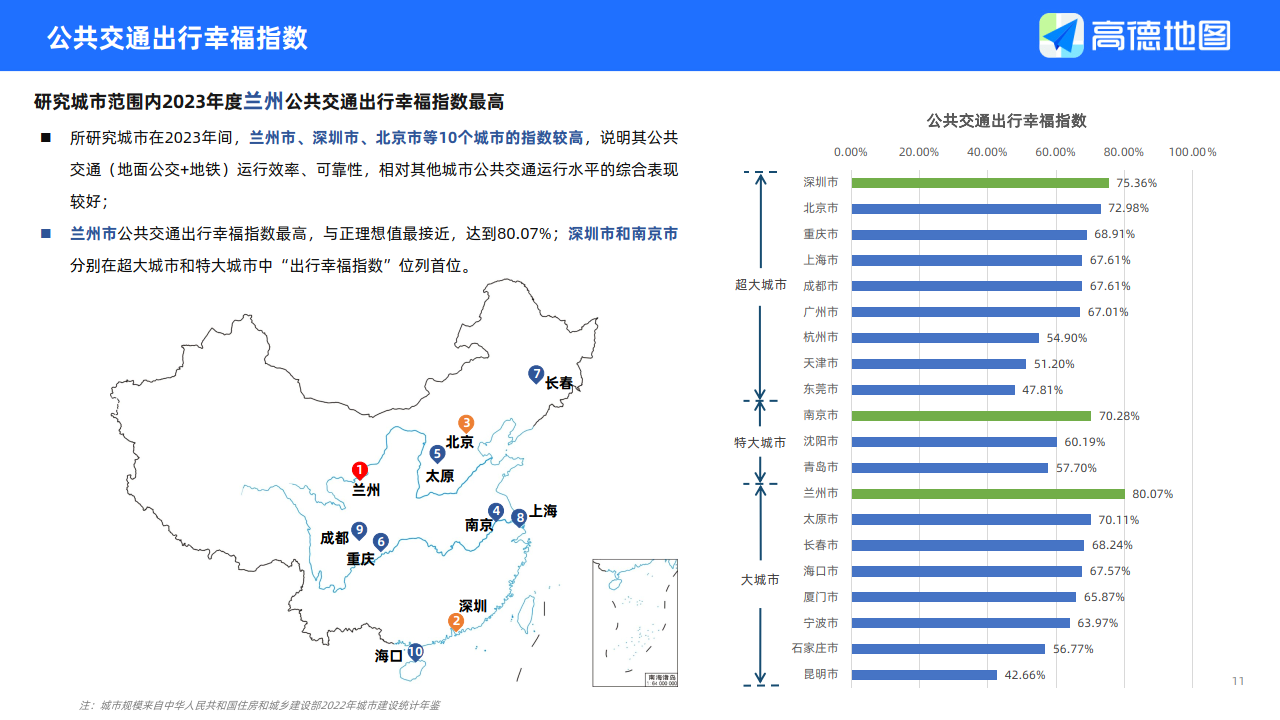The height and width of the screenshot is (720, 1280).
Task: Click the blue bar for 东莞市
Action: point(933,390)
